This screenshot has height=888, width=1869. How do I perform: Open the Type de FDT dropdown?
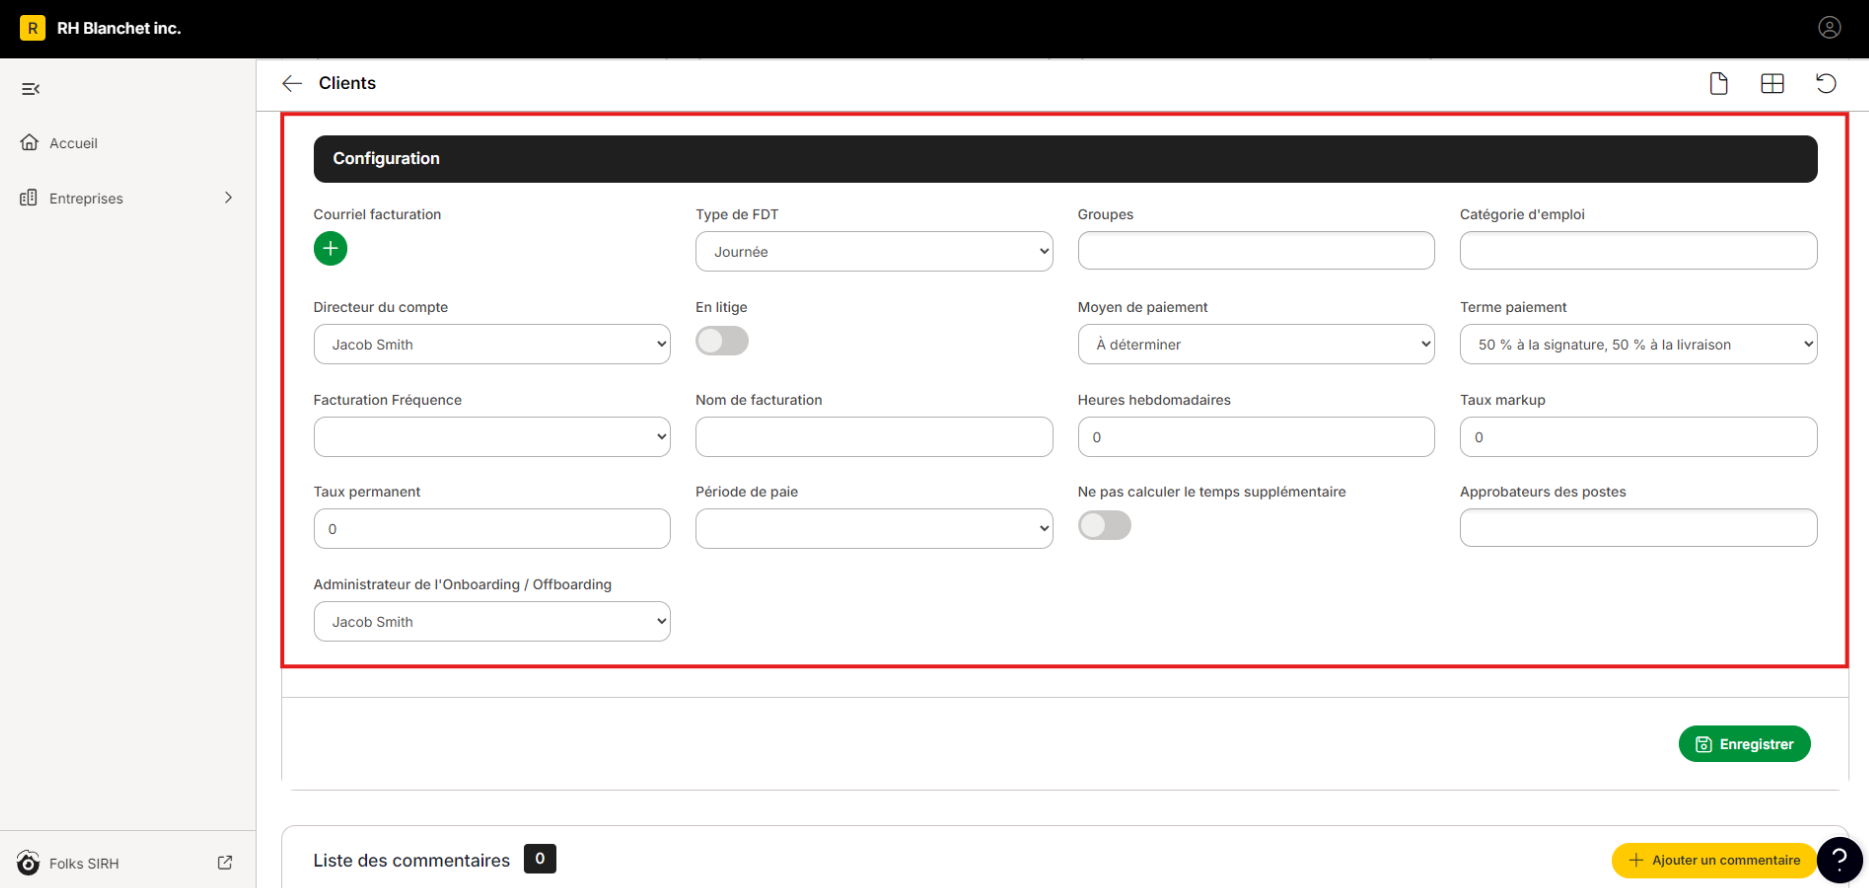pyautogui.click(x=874, y=251)
